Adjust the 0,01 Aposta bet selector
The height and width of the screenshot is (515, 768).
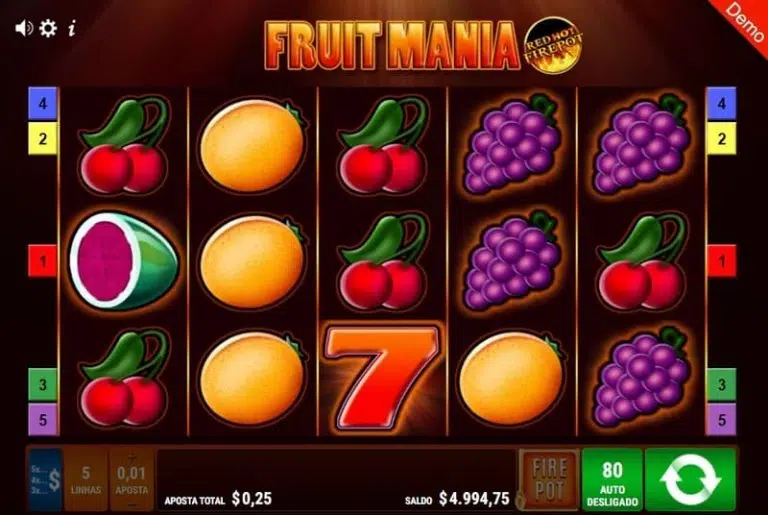(131, 480)
